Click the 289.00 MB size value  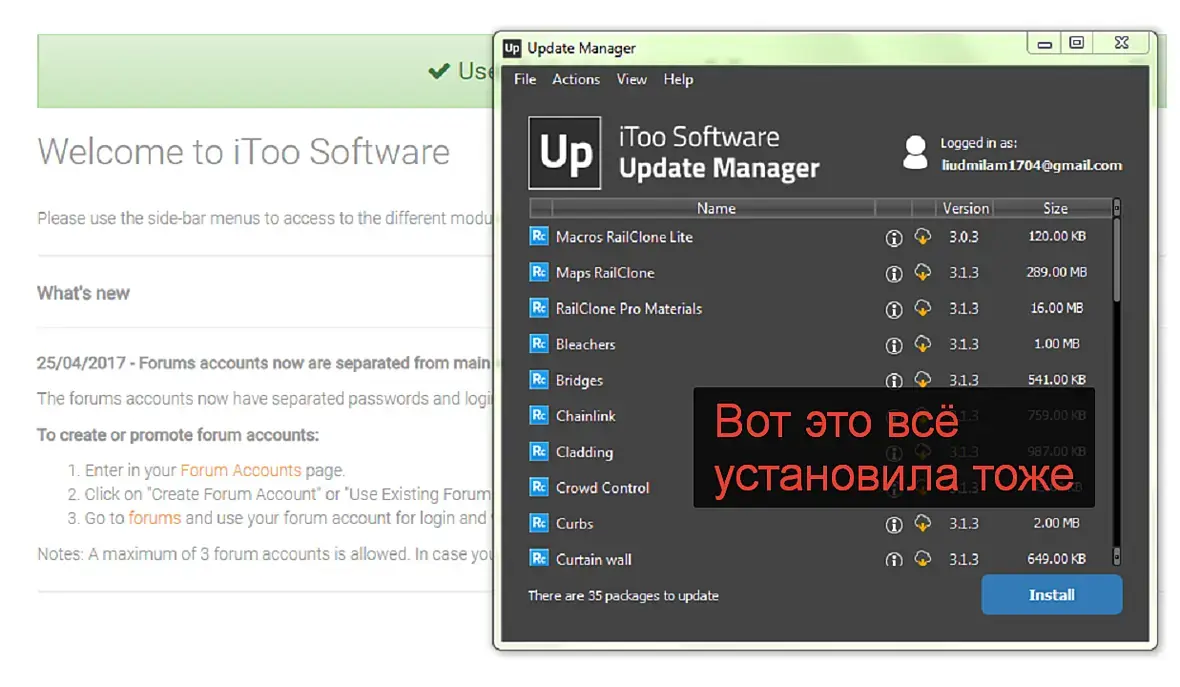[1056, 272]
